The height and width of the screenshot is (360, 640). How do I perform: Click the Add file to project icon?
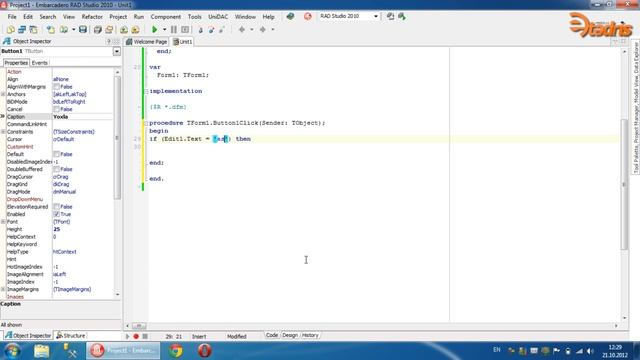[x=124, y=29]
